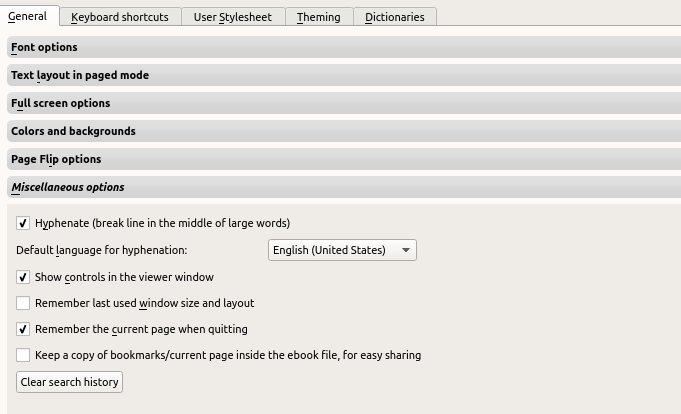This screenshot has height=414, width=681.
Task: Expand Text layout in paged mode section
Action: click(x=344, y=75)
